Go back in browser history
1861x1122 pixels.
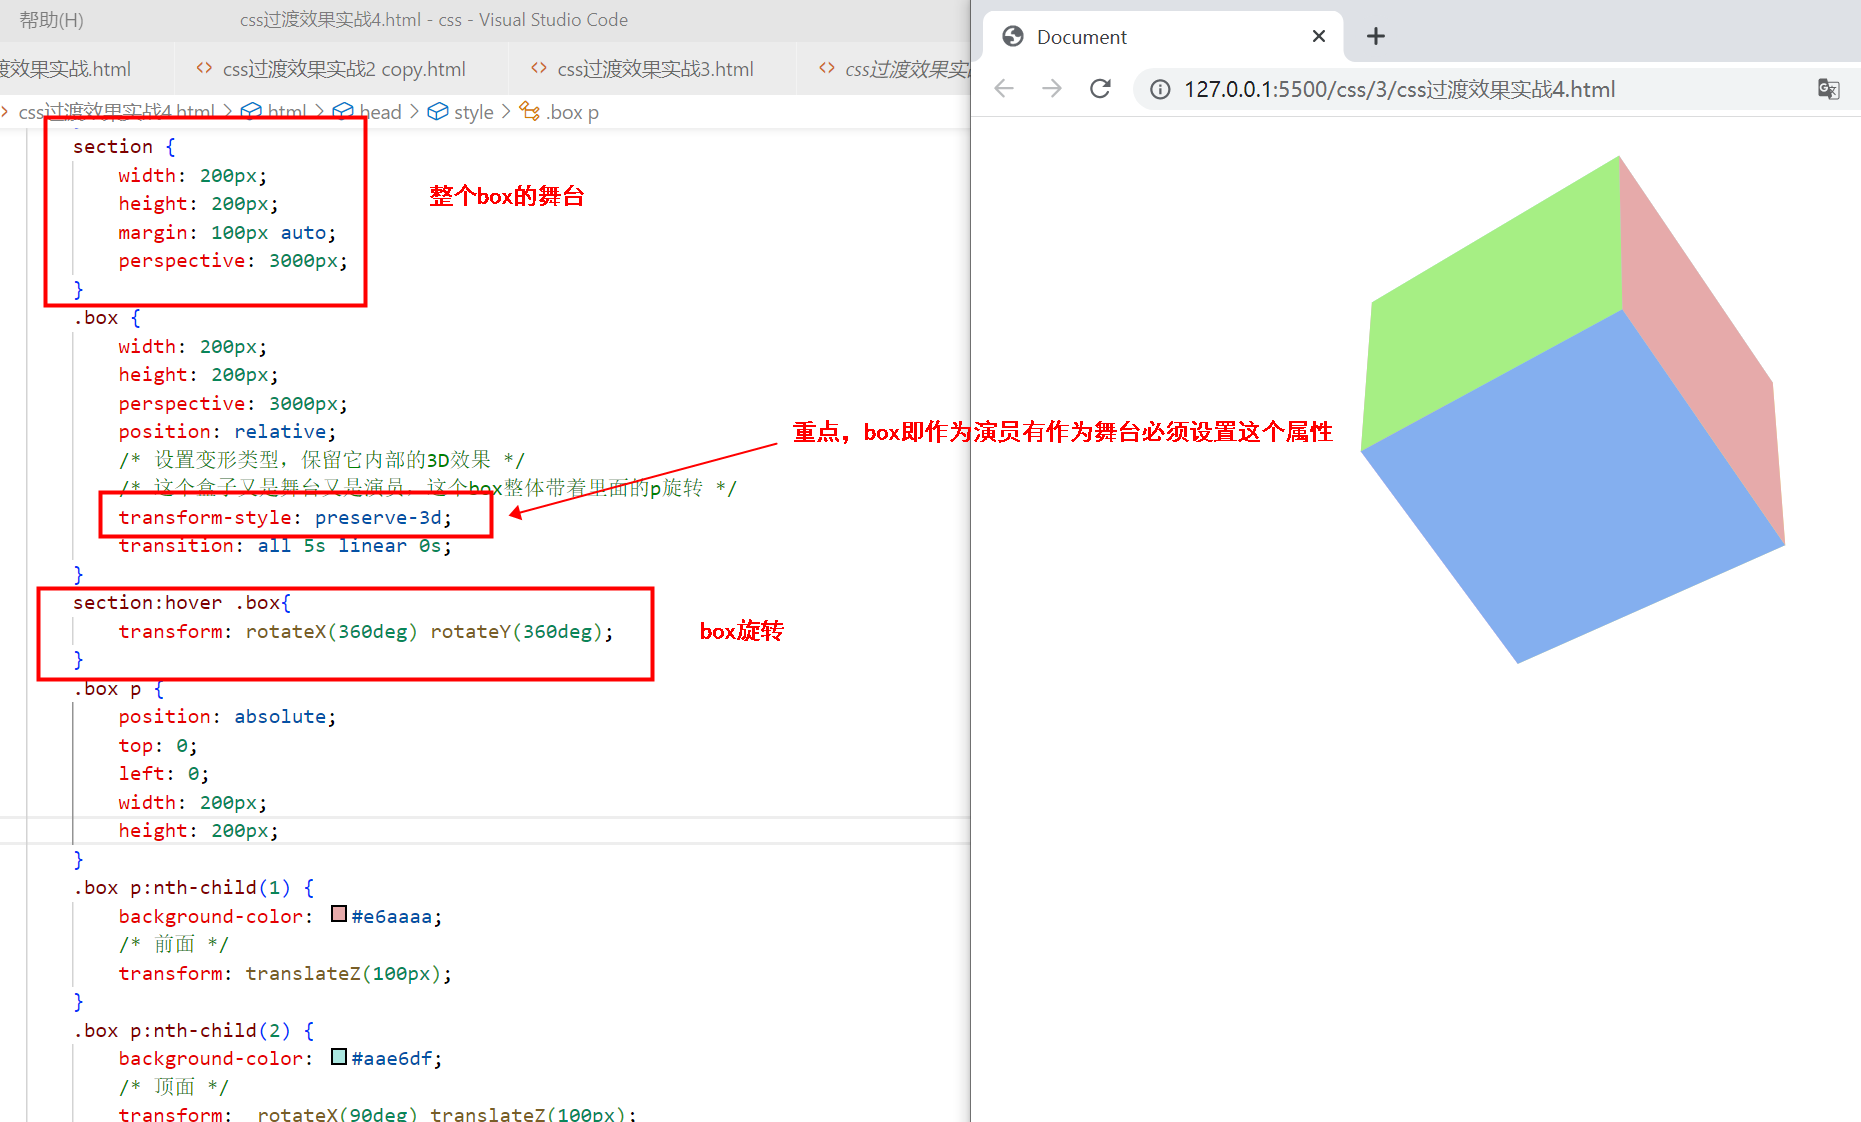point(1004,89)
